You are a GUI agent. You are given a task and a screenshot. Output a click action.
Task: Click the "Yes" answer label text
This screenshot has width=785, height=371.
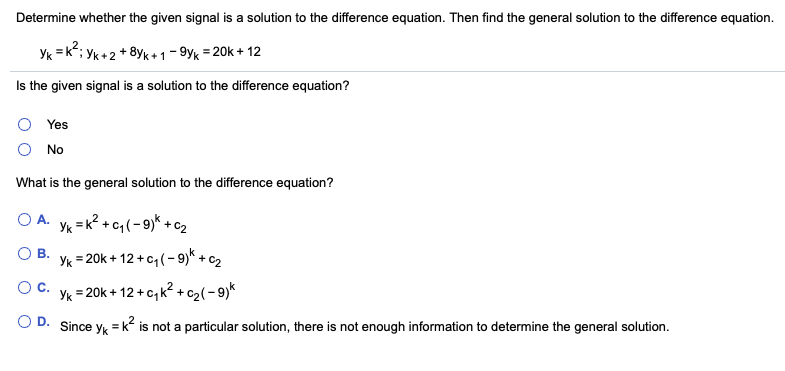pyautogui.click(x=57, y=125)
